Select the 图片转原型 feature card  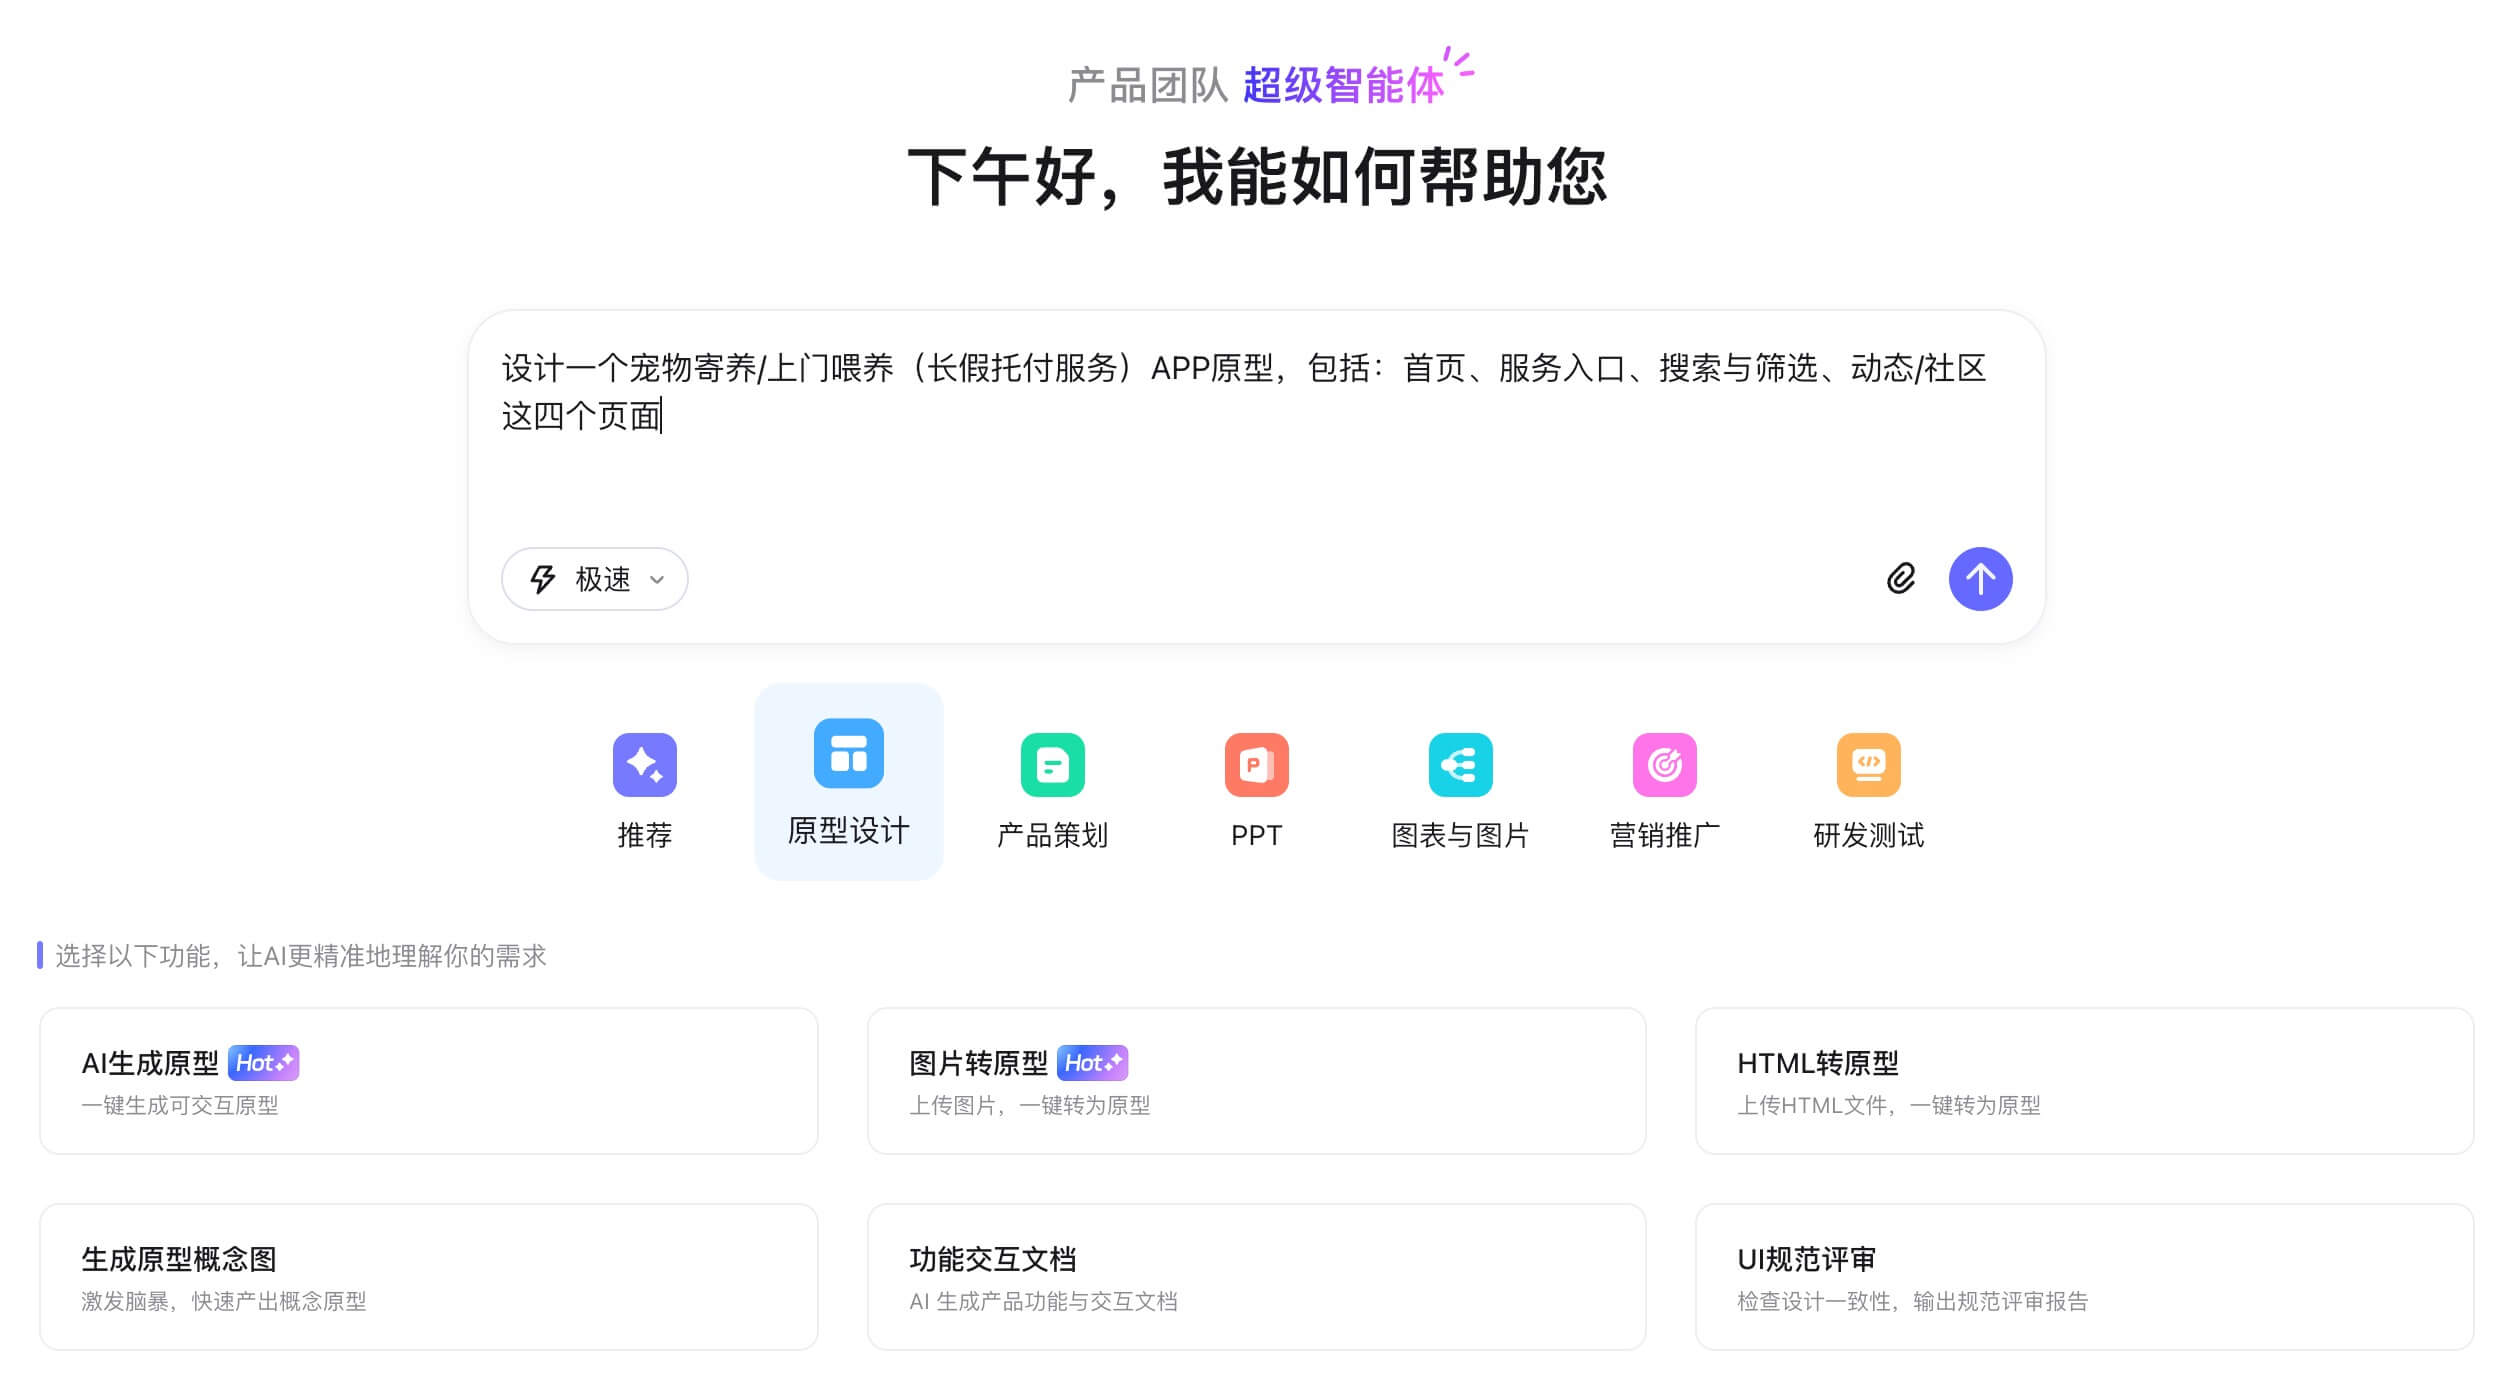coord(1256,1081)
